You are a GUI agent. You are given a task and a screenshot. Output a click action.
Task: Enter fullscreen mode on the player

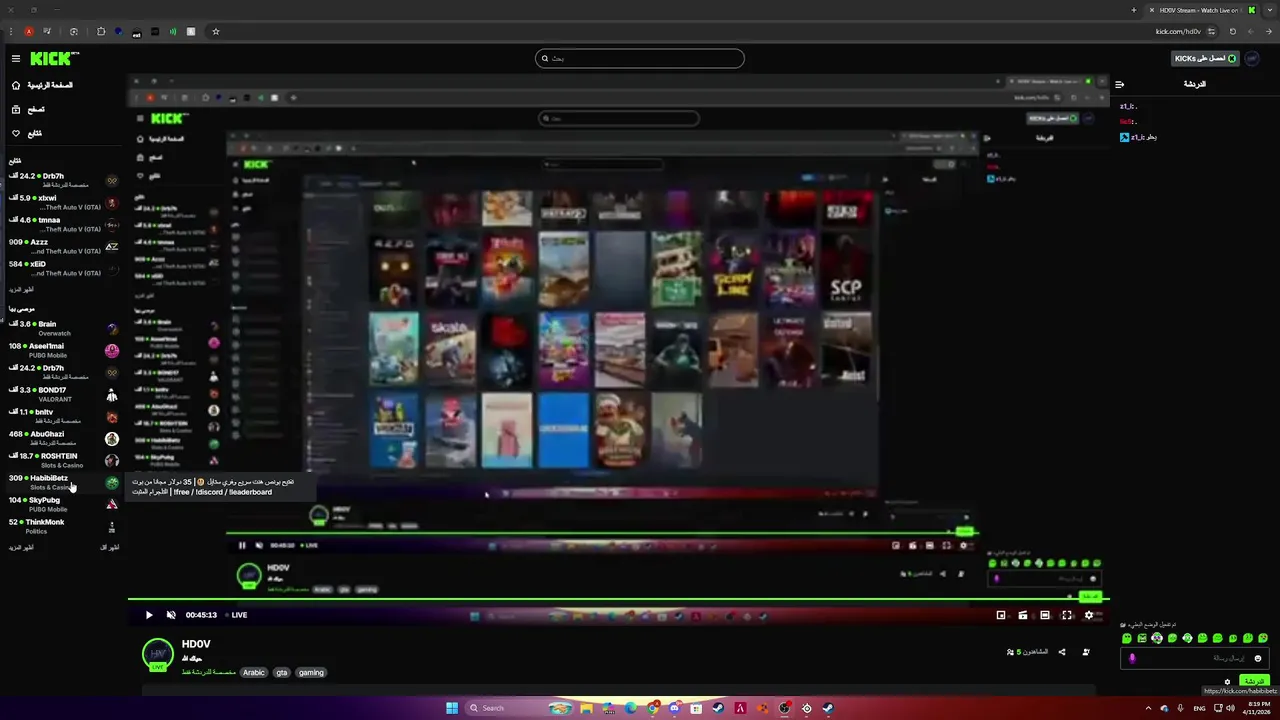pyautogui.click(x=1067, y=615)
